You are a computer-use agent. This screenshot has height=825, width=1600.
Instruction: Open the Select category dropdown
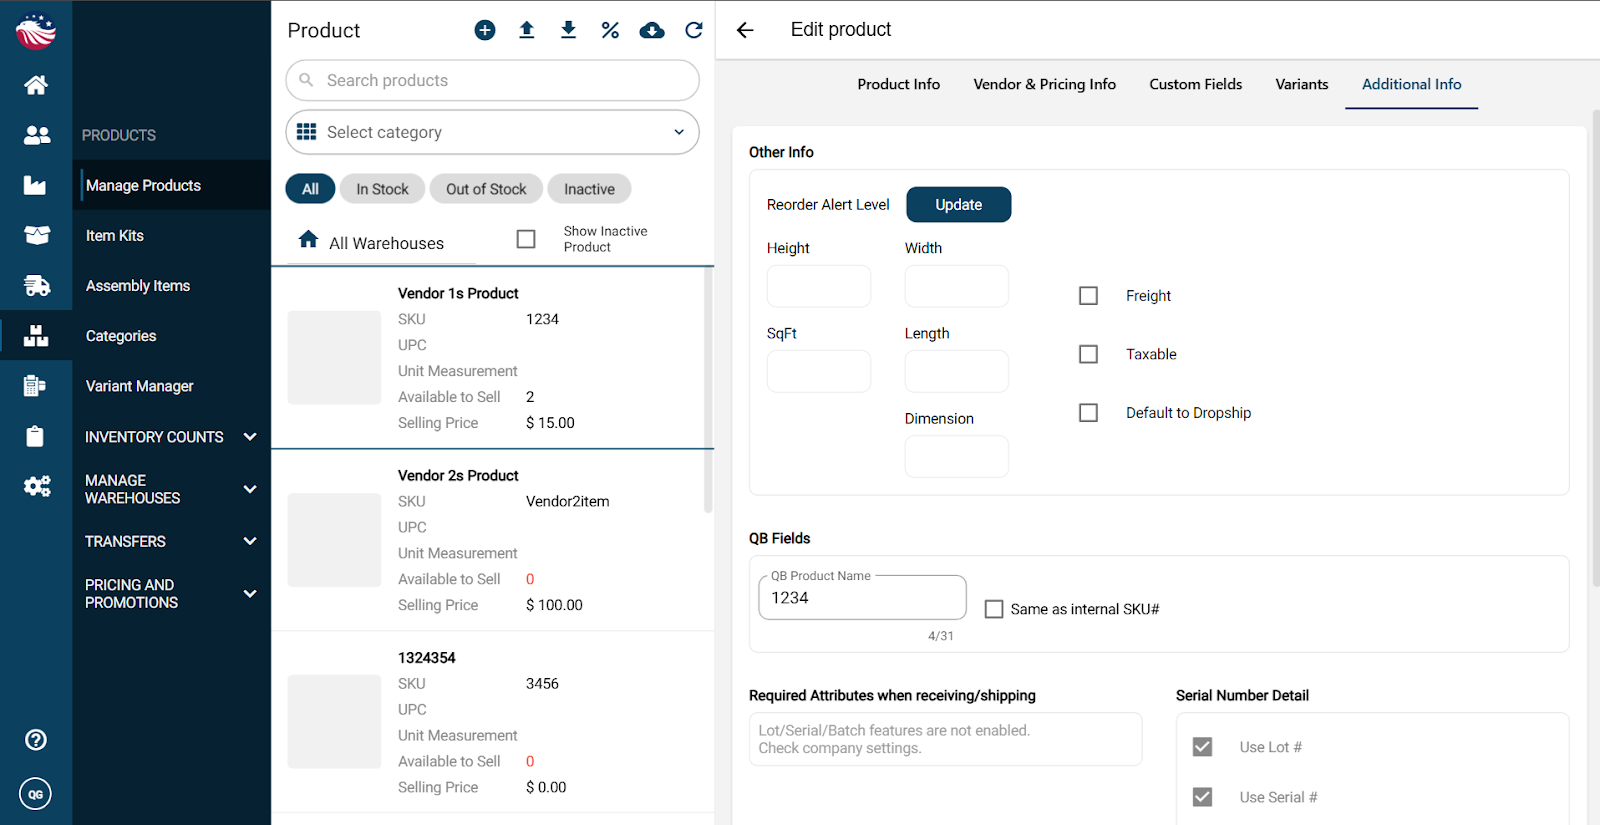[x=492, y=132]
